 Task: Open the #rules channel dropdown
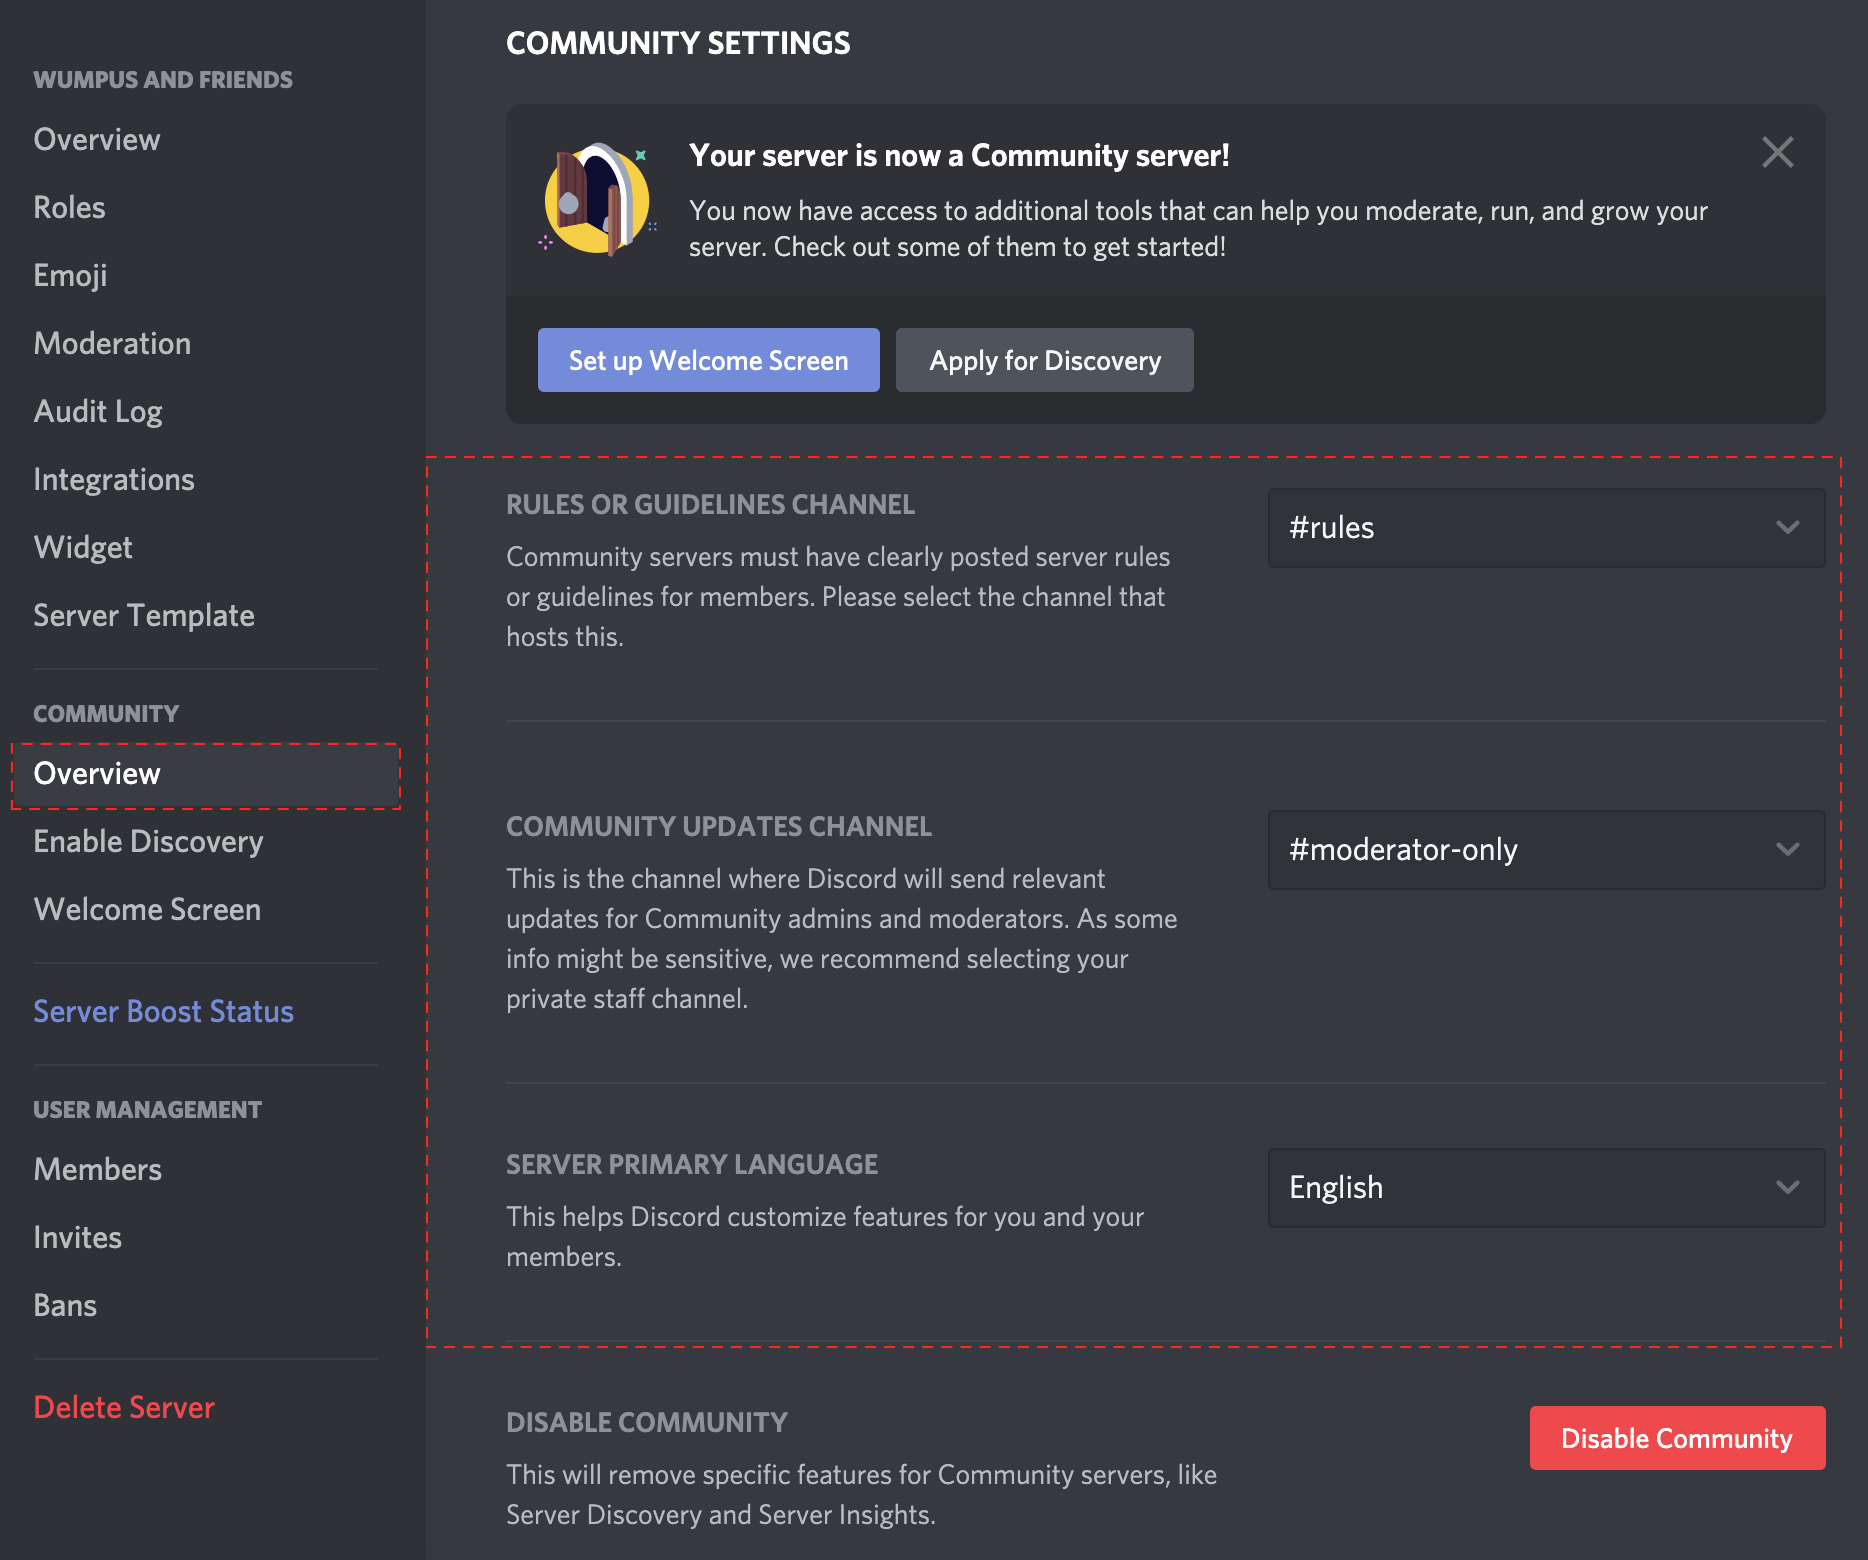click(1546, 528)
